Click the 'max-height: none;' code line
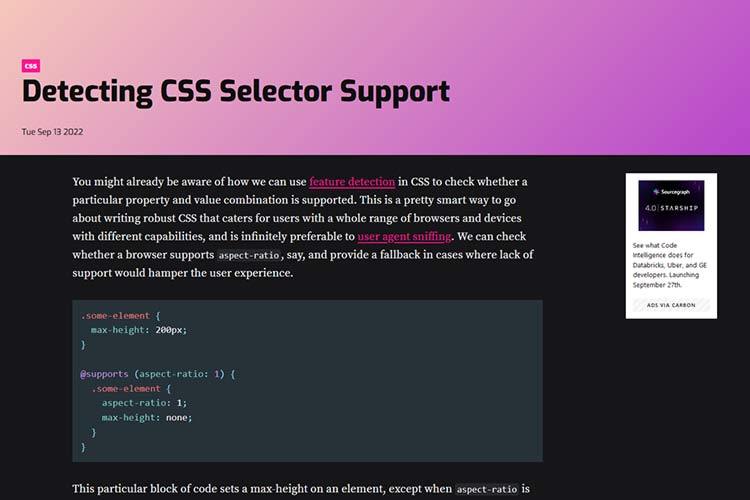The image size is (750, 500). [146, 417]
